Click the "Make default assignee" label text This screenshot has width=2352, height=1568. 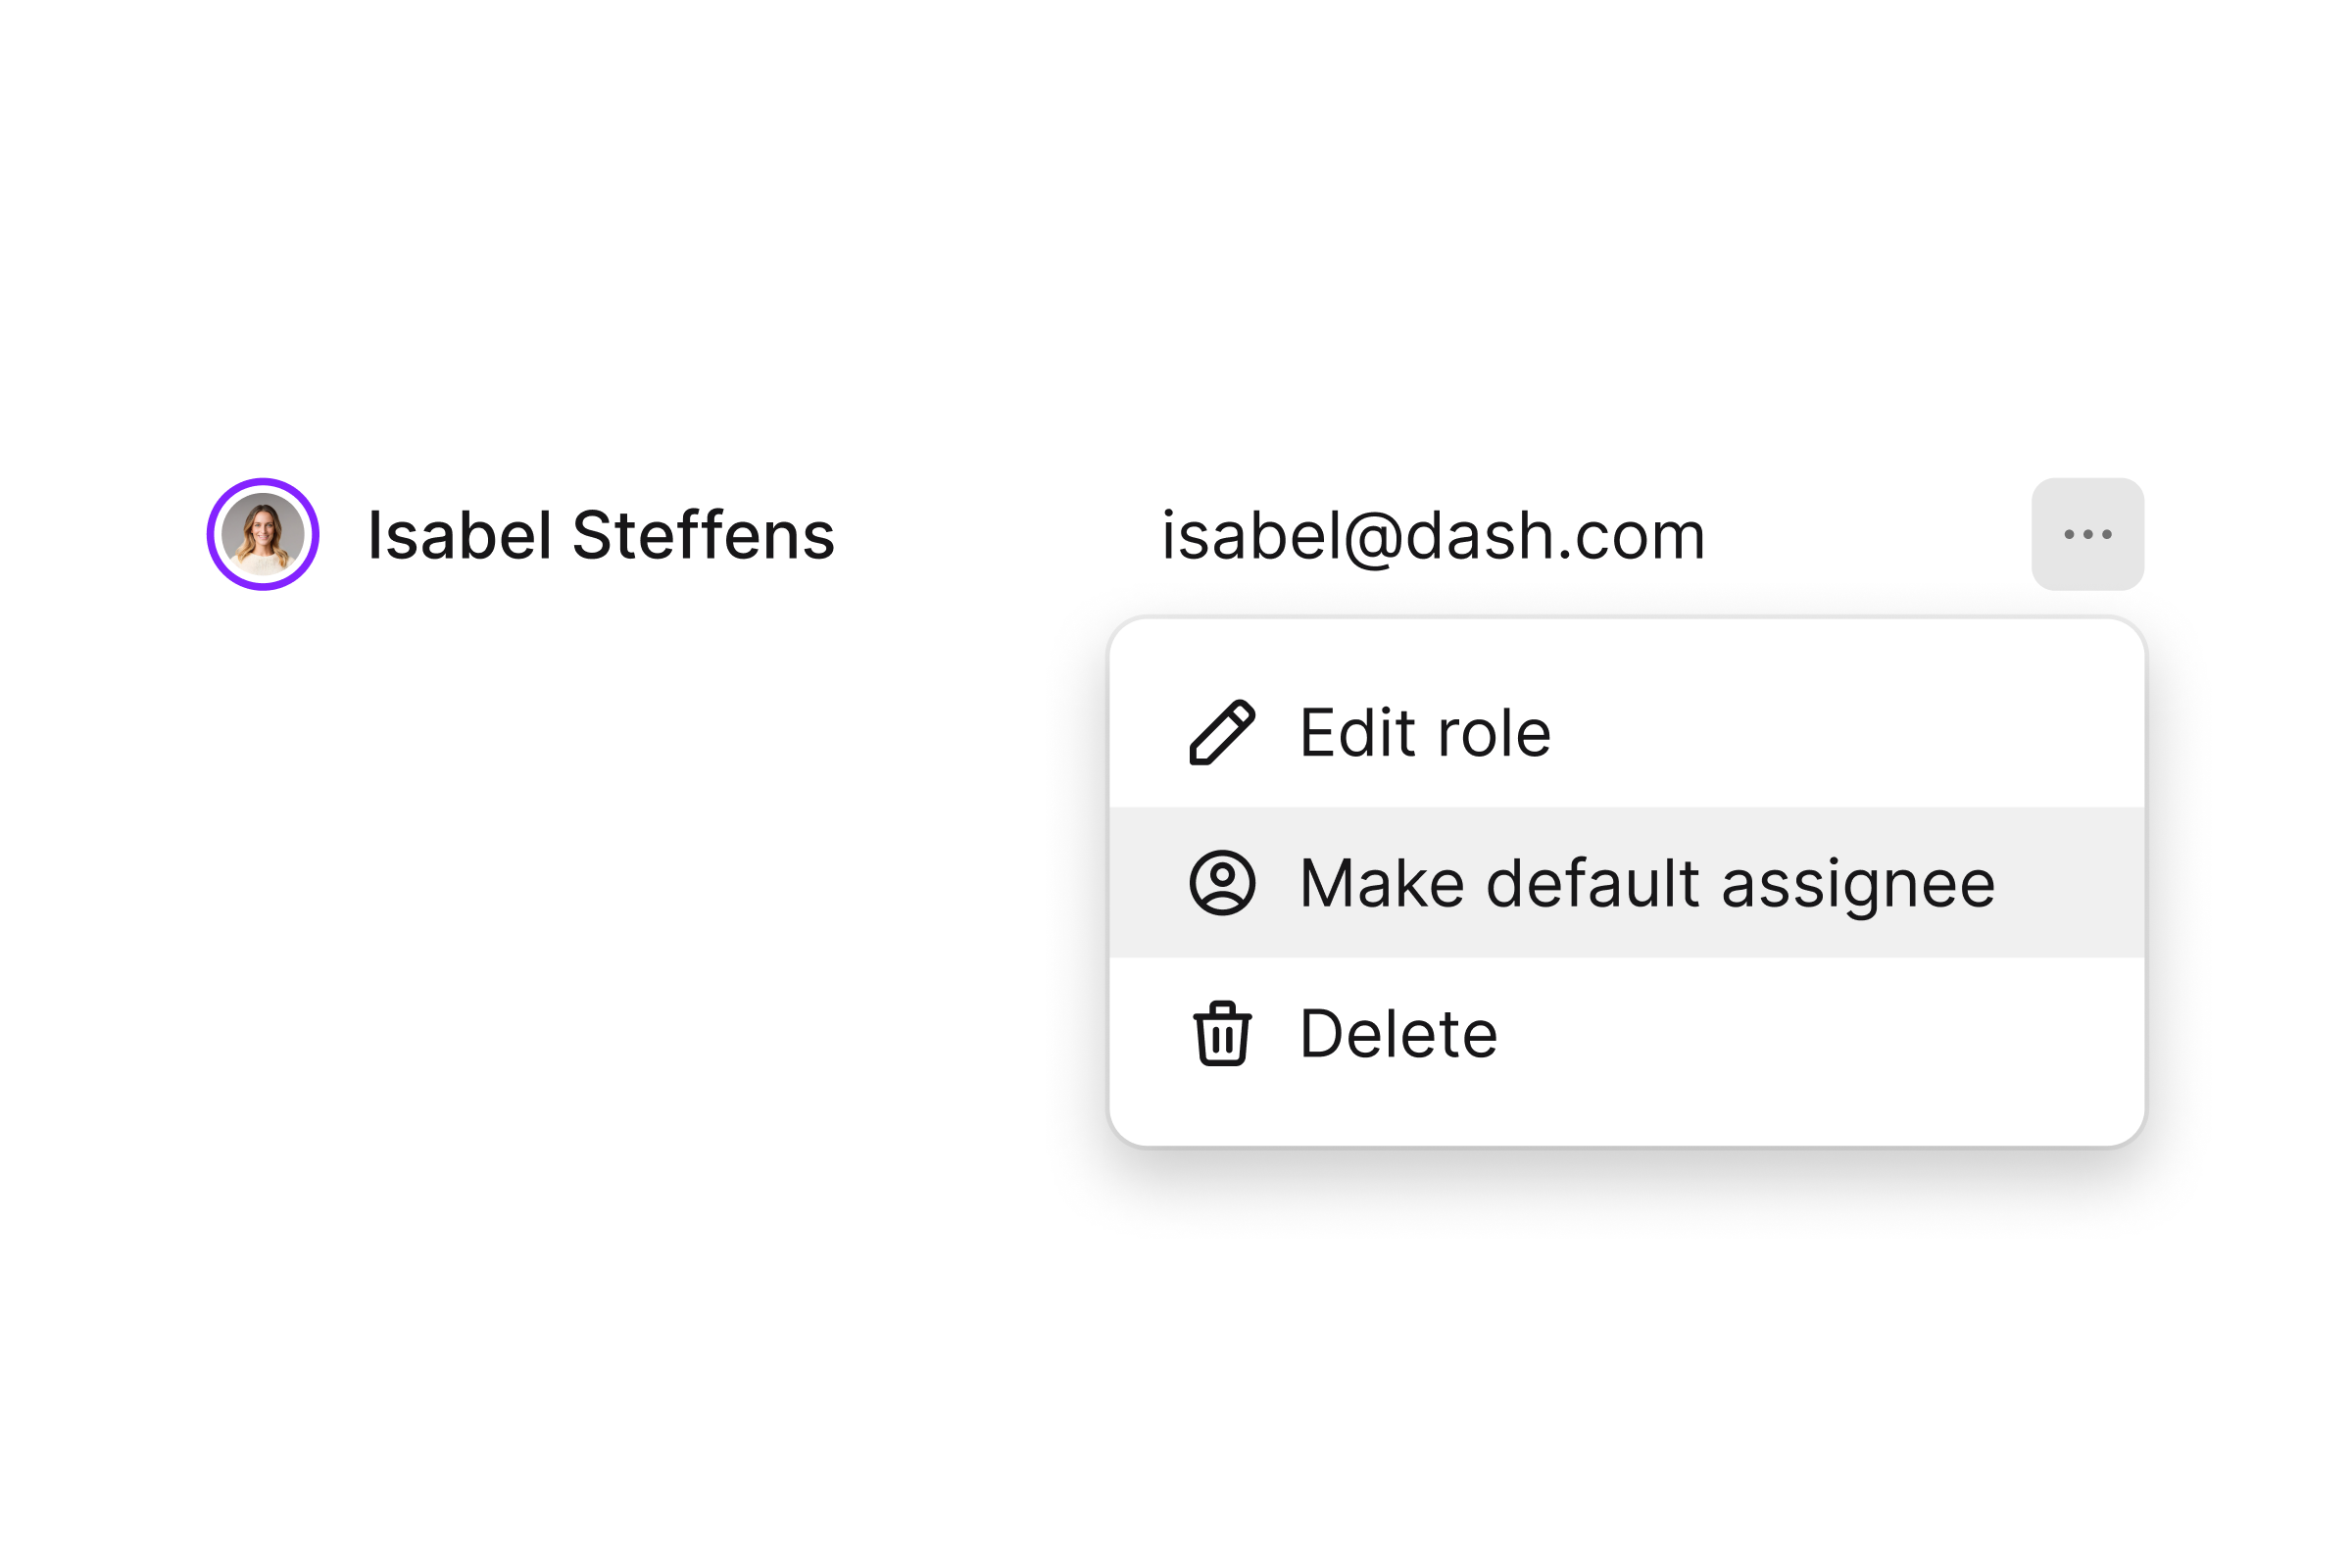click(1647, 884)
